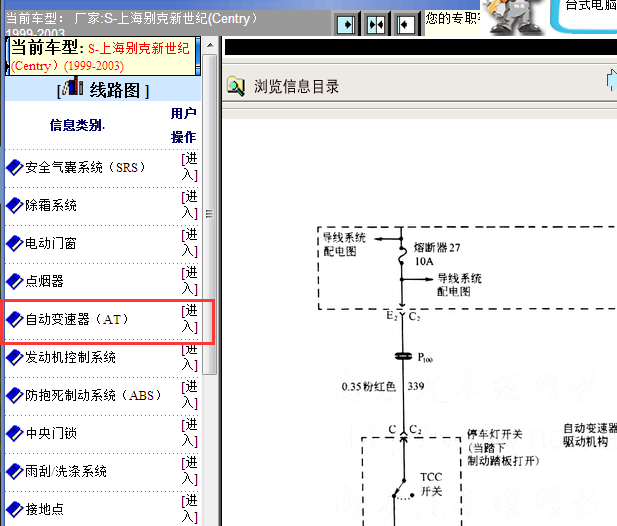This screenshot has height=526, width=617.
Task: Click the mechanic mascot image
Action: [x=513, y=17]
